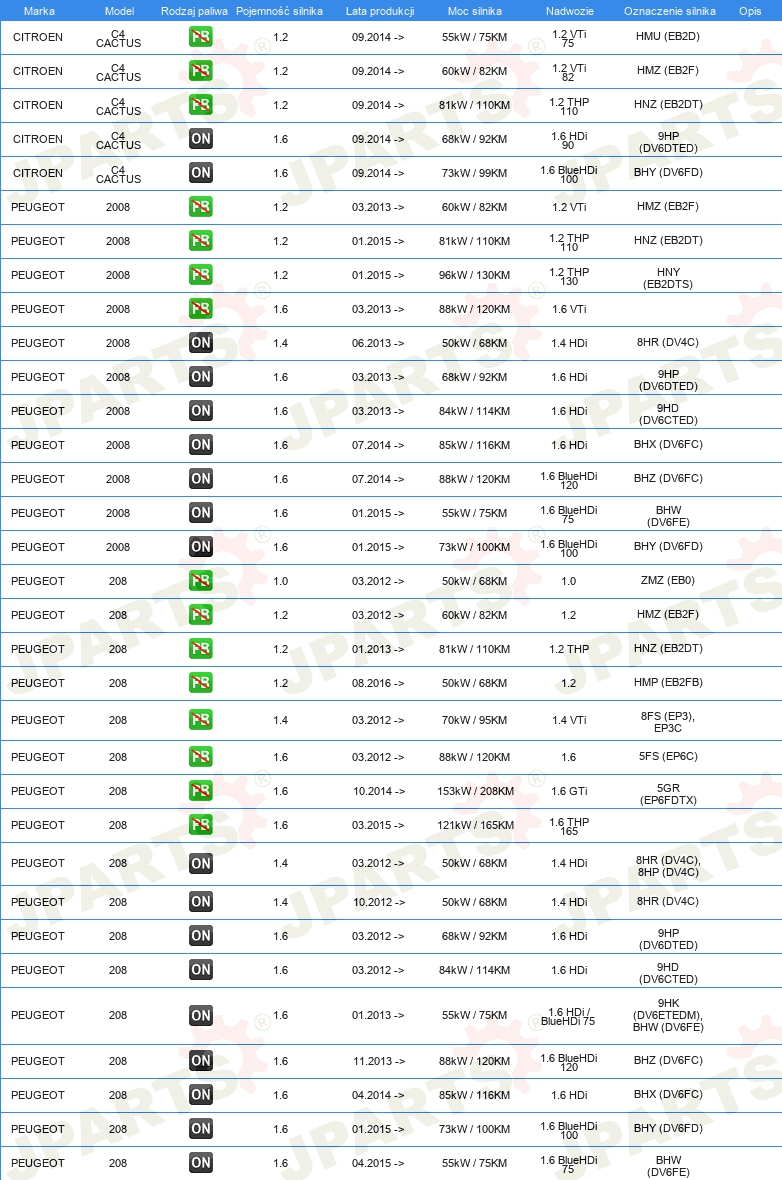Click the '06.2013 ->' production date
The width and height of the screenshot is (782, 1180).
378,343
